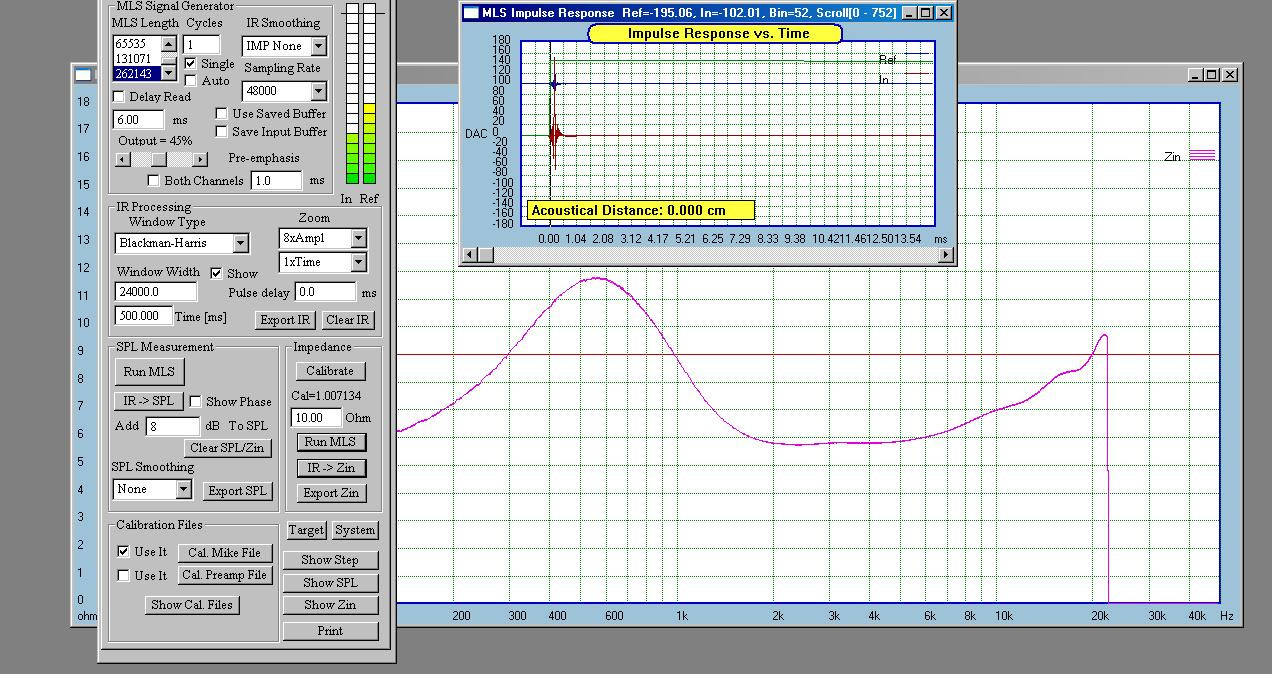Toggle Use It for Cal. Mike File
Image resolution: width=1272 pixels, height=674 pixels.
(x=123, y=552)
